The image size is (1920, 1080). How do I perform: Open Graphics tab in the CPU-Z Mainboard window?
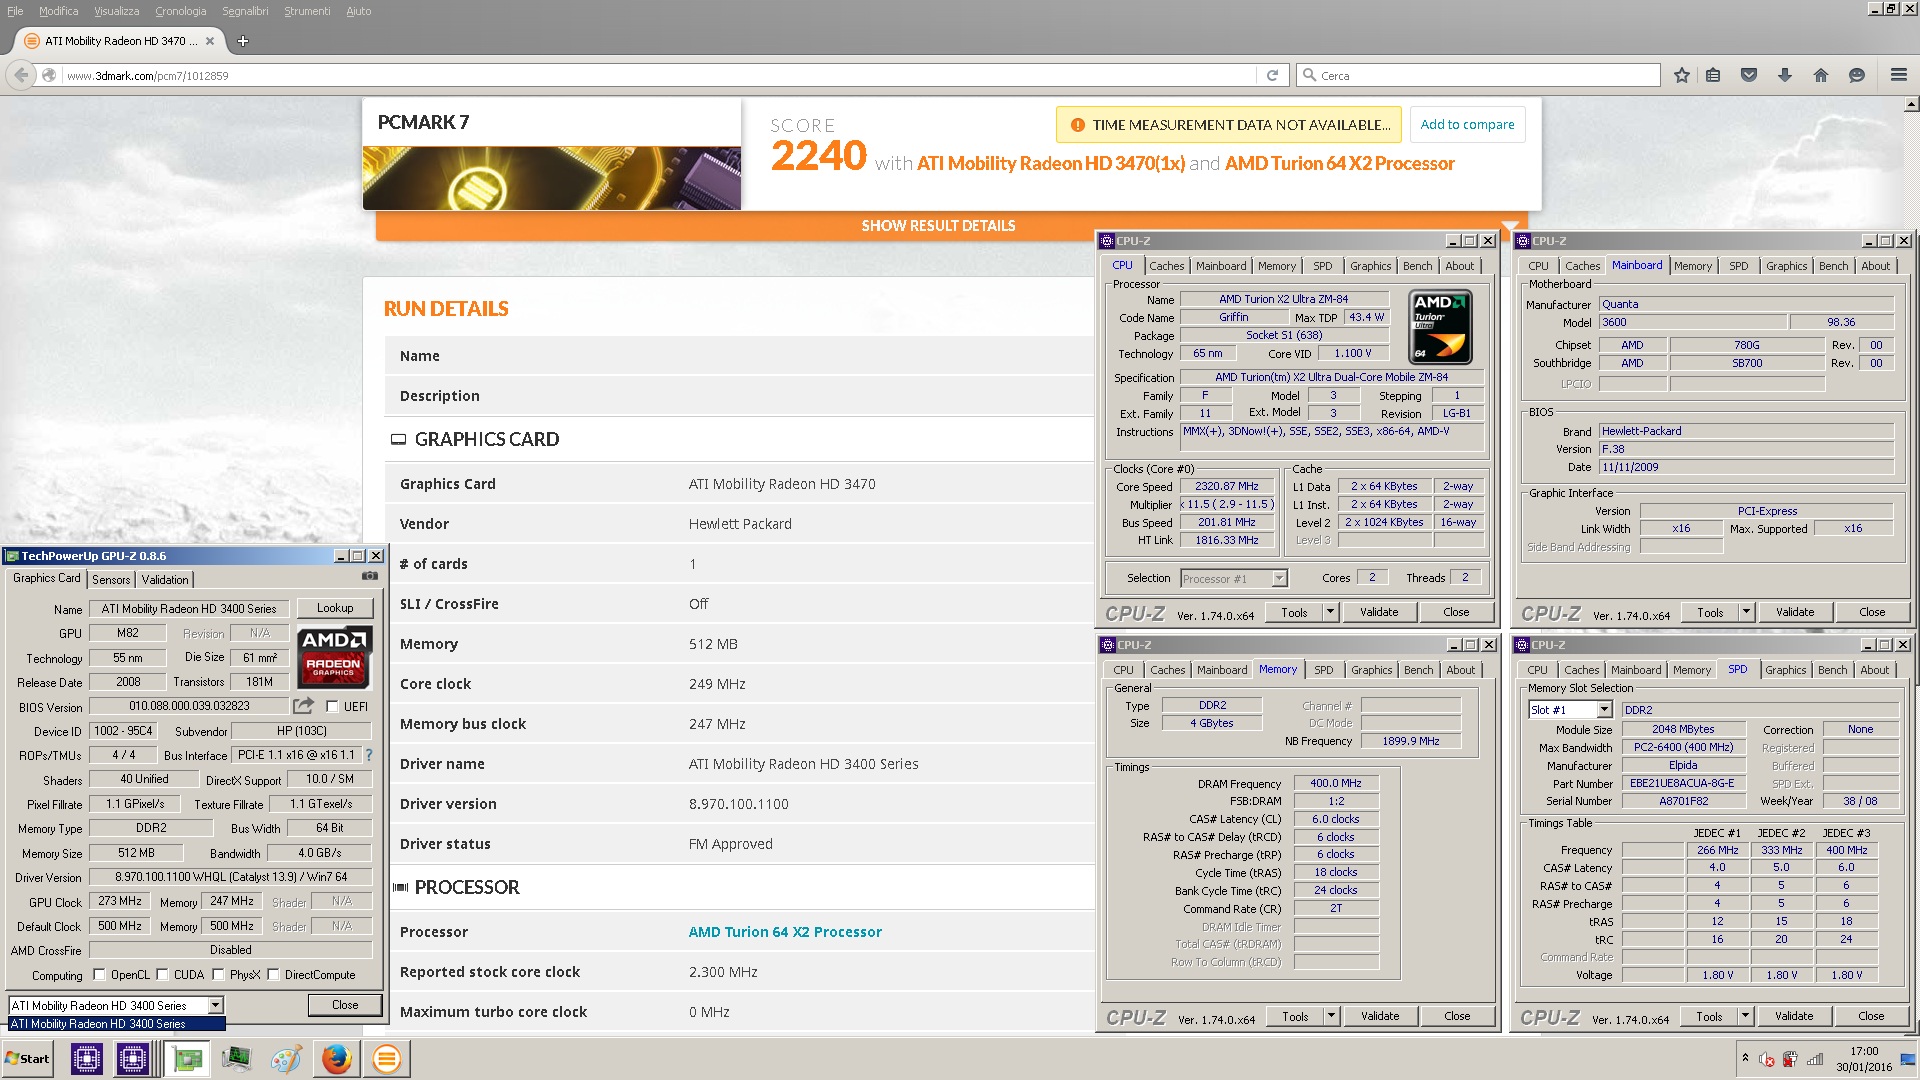tap(1786, 266)
